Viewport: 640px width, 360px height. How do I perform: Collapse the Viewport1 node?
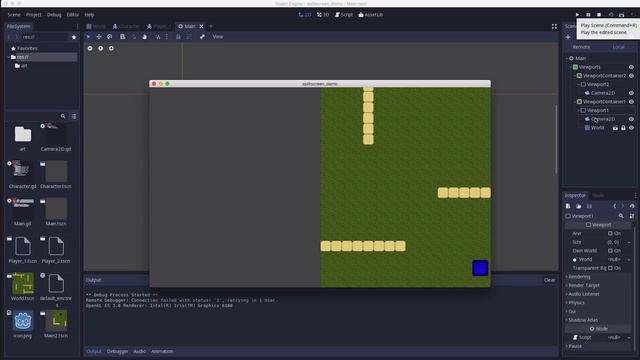(x=579, y=110)
